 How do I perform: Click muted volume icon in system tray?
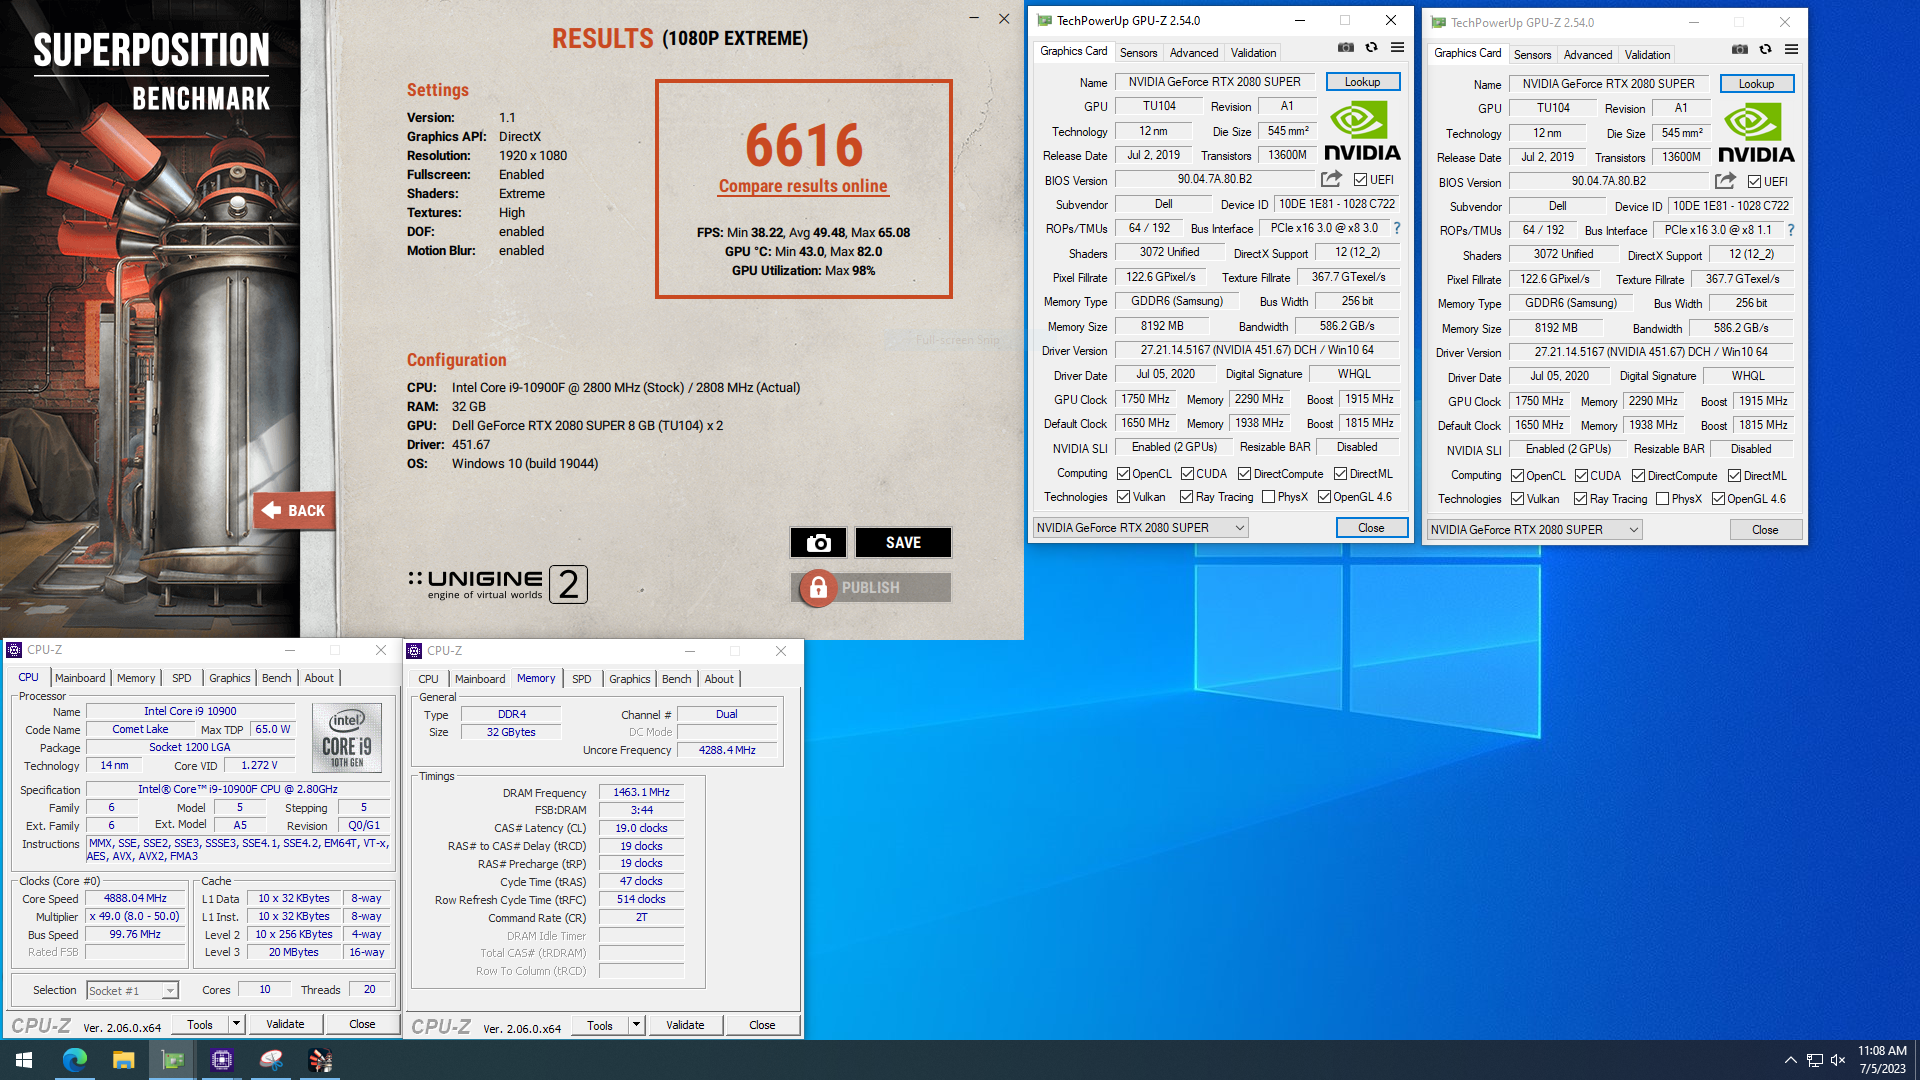tap(1838, 1060)
